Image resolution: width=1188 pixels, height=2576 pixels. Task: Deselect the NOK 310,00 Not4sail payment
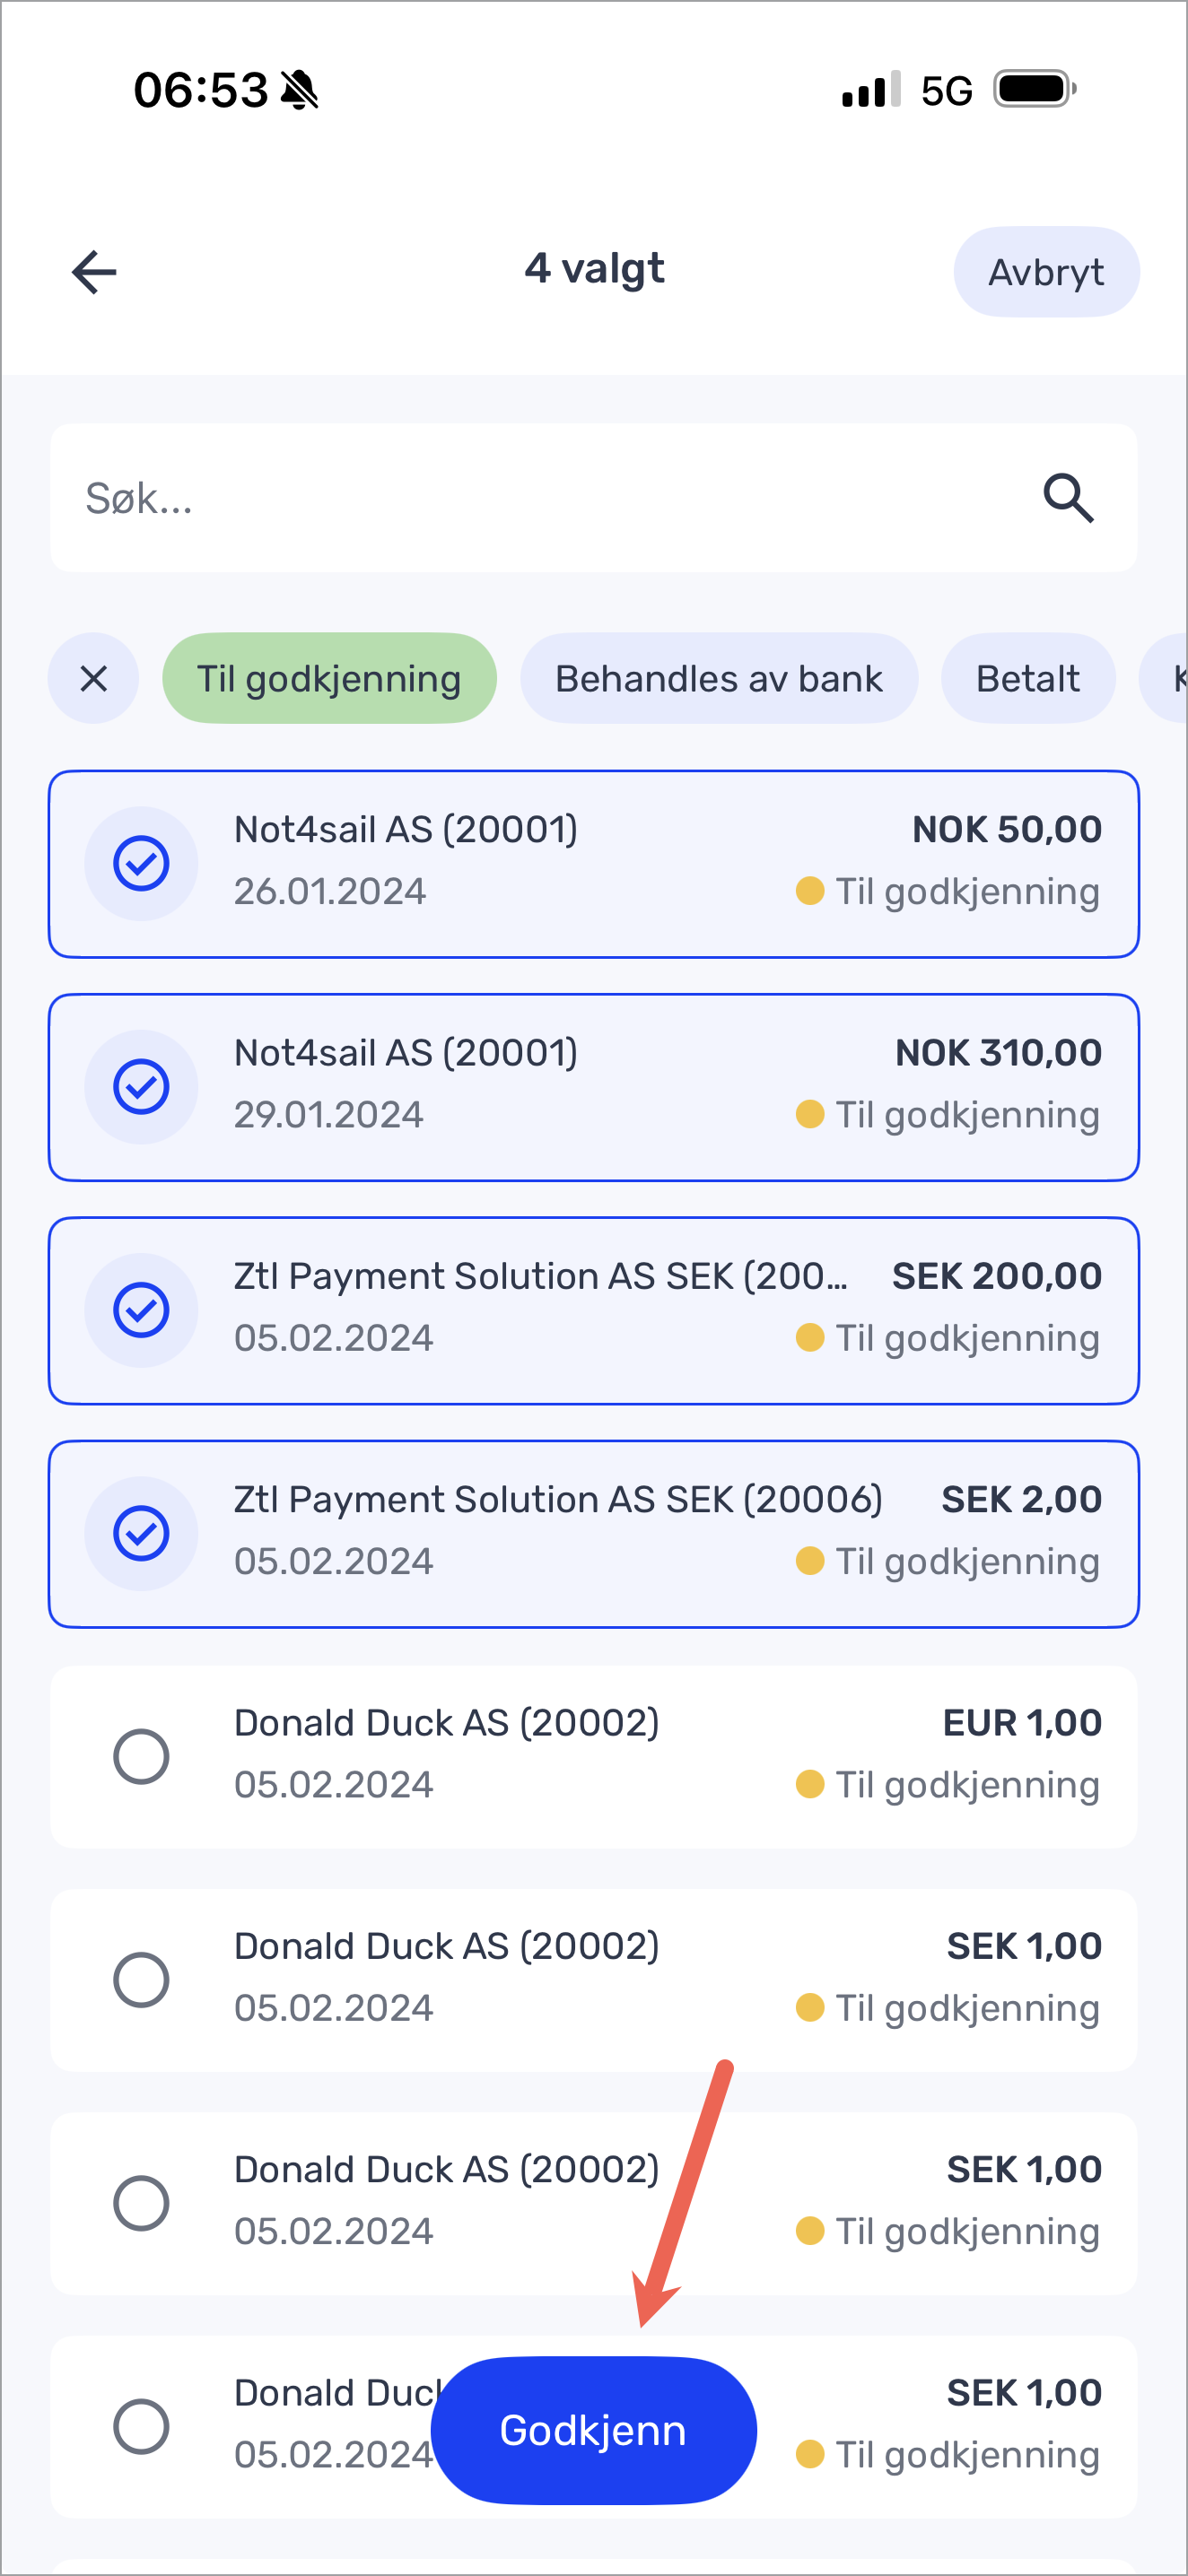[x=141, y=1087]
